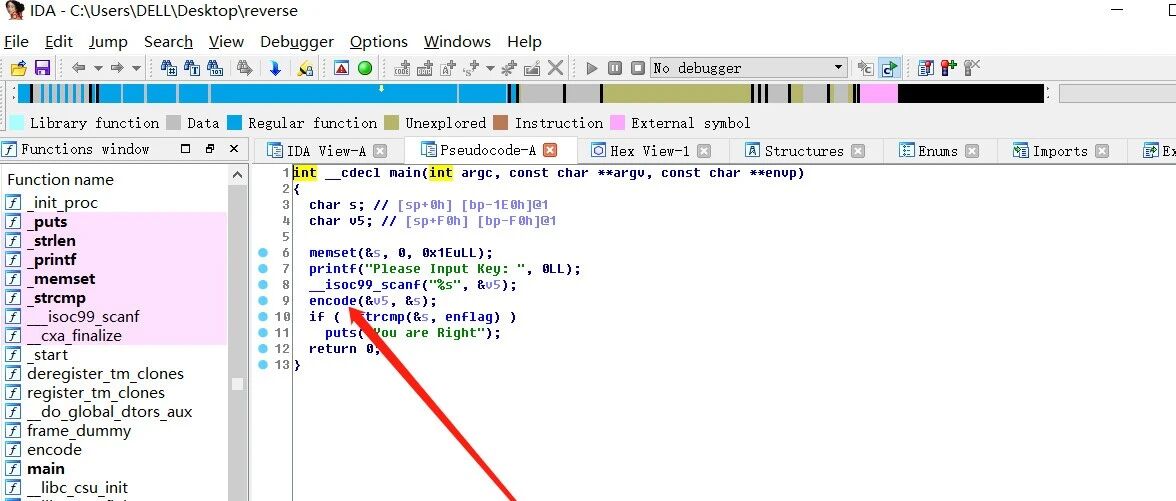The height and width of the screenshot is (501, 1176).
Task: Click the breakpoint list icon
Action: (x=926, y=68)
